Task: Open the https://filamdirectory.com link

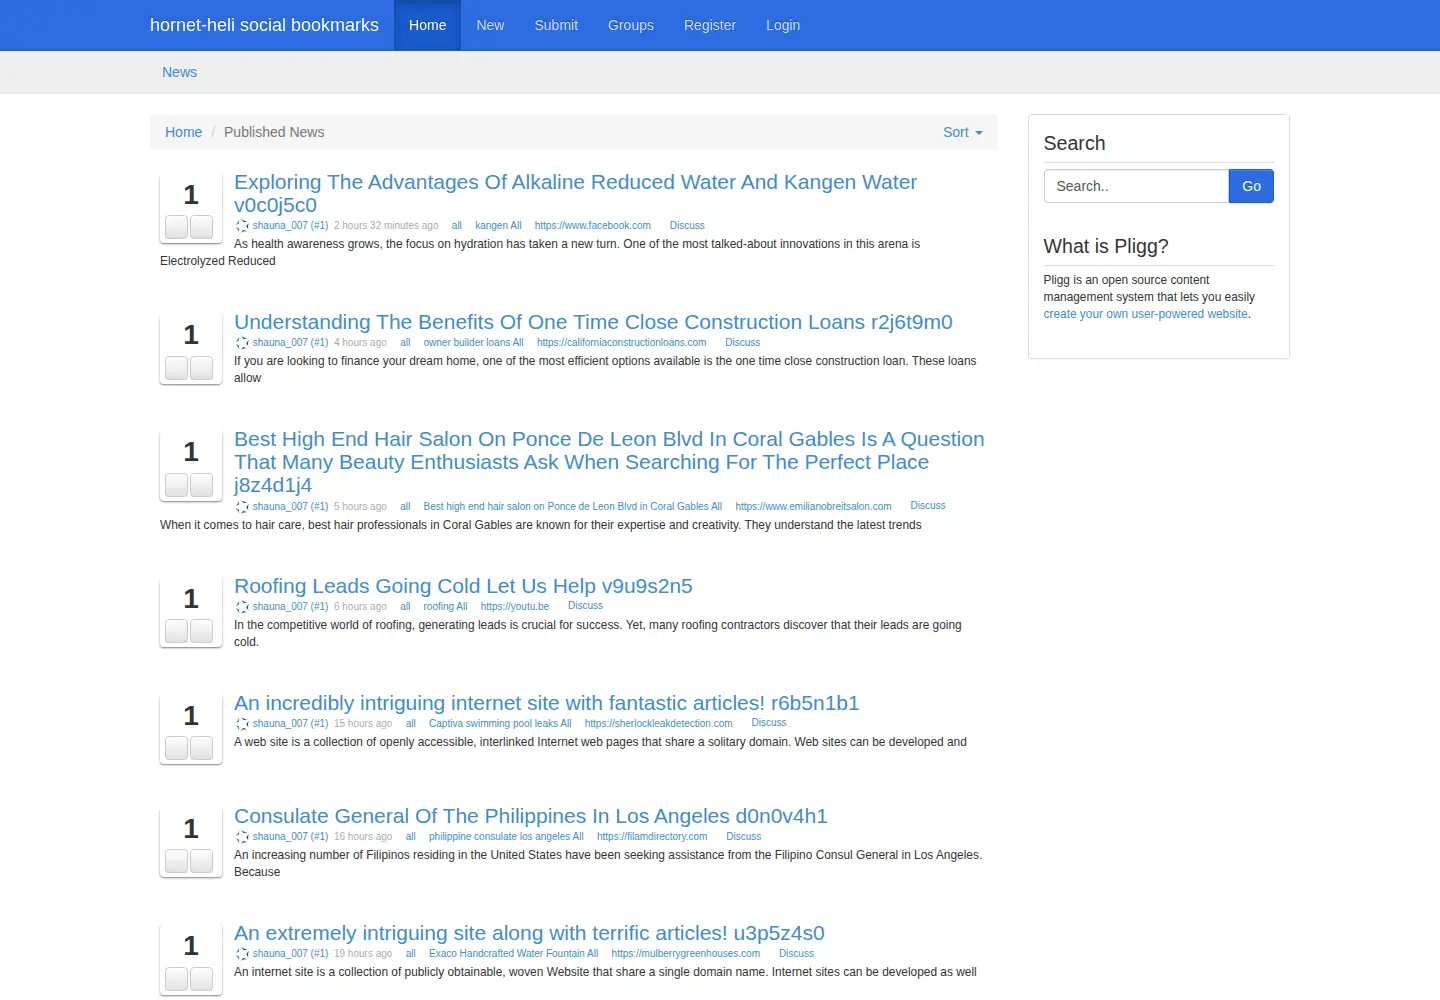Action: [652, 837]
